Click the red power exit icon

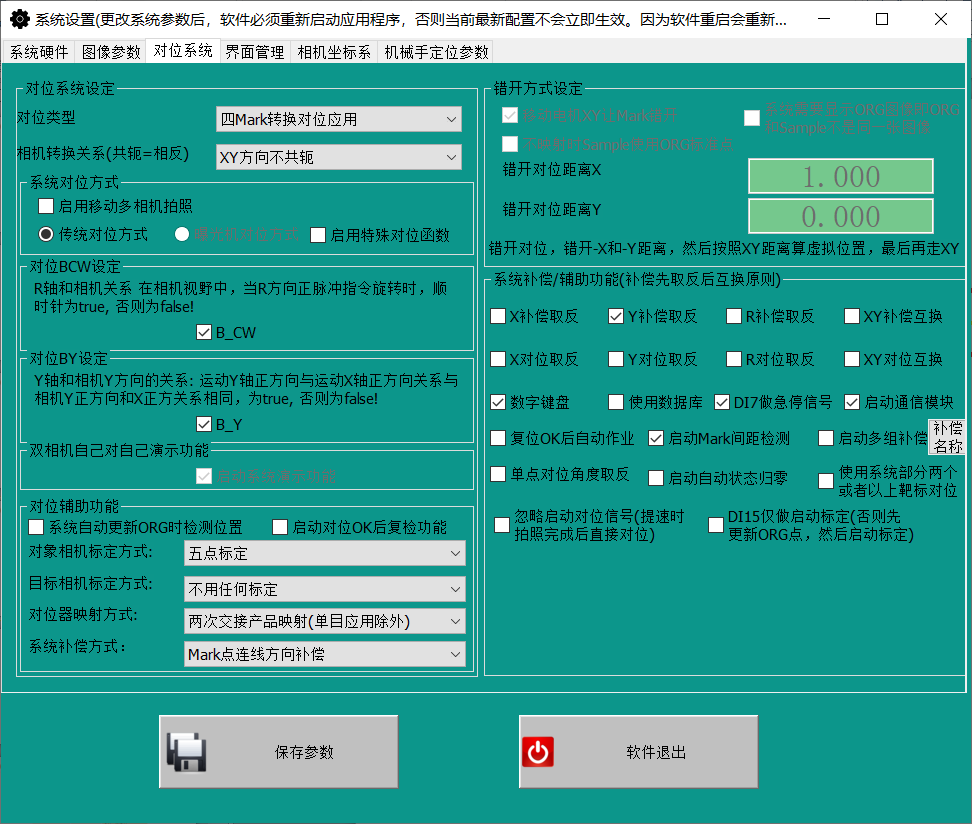(x=537, y=752)
